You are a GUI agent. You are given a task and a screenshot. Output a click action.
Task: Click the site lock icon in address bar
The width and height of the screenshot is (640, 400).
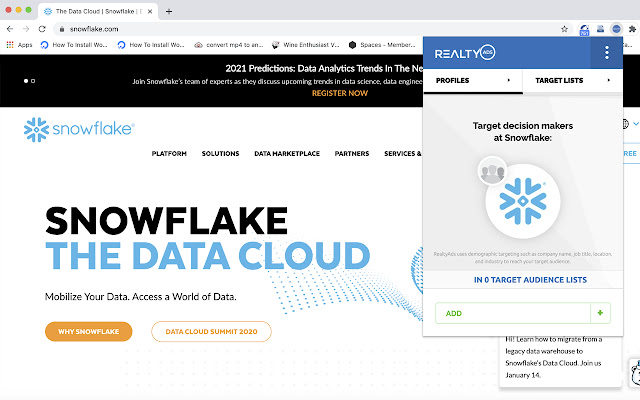click(62, 29)
